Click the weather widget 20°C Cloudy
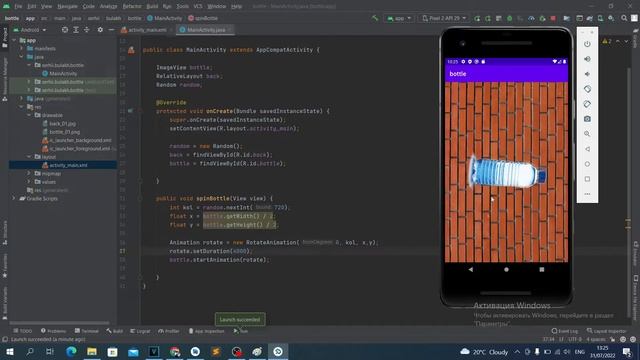The image size is (640, 360). click(484, 351)
